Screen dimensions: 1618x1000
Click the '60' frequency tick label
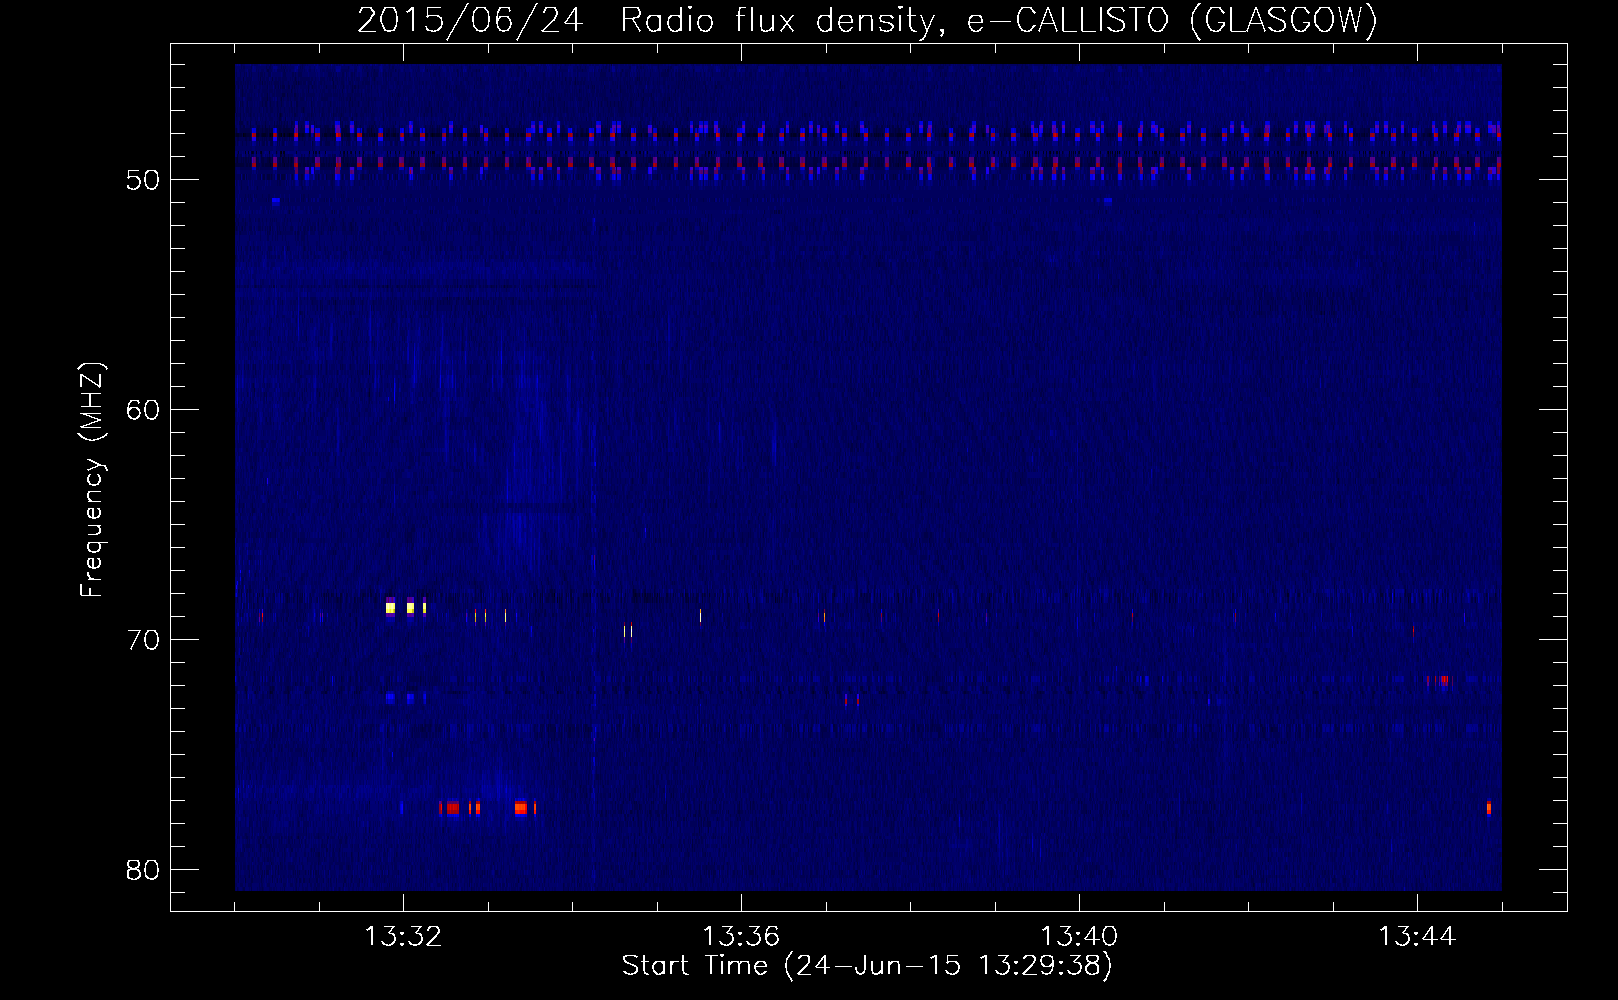[143, 410]
